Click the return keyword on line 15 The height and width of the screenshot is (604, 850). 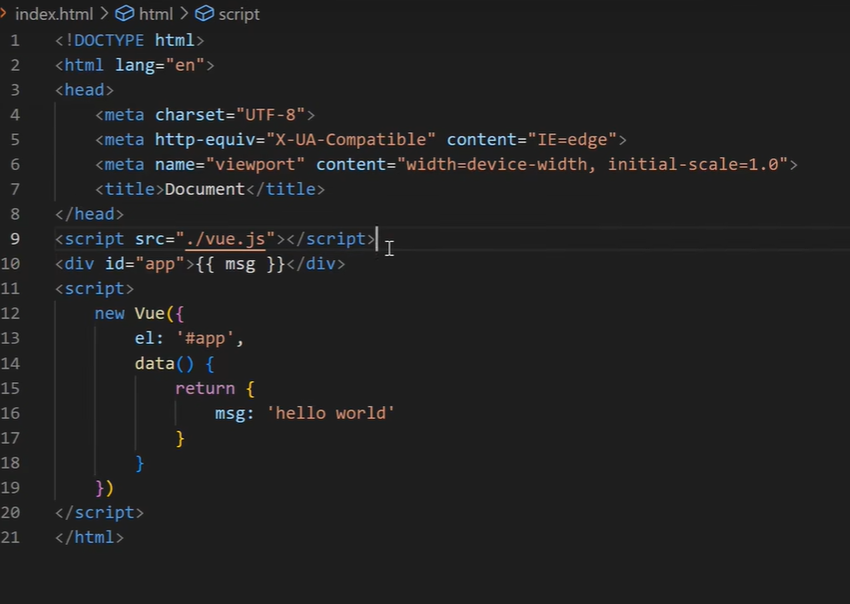click(205, 389)
